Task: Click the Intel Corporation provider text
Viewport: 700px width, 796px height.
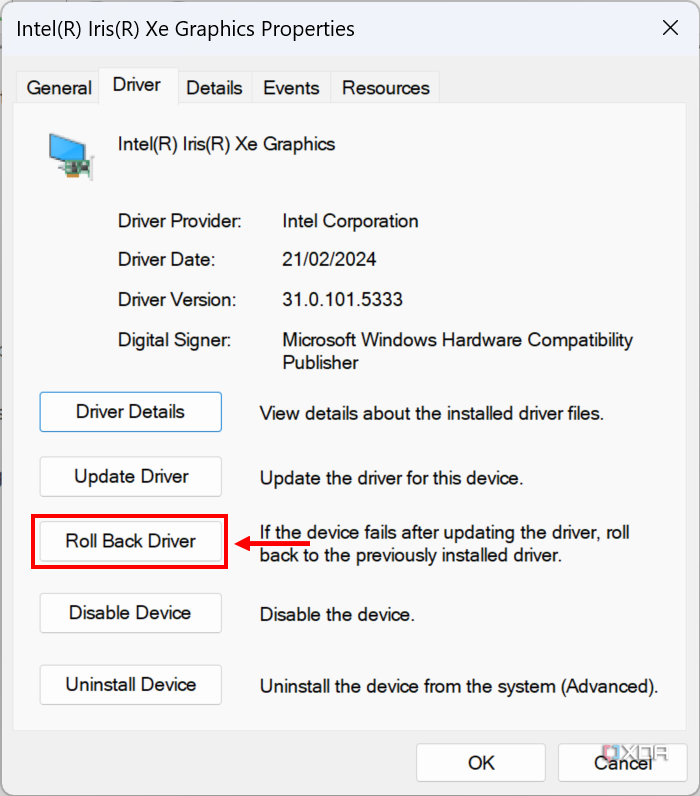Action: point(350,221)
